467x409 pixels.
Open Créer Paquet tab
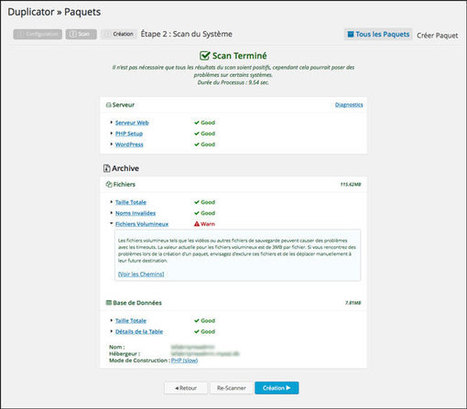tap(437, 35)
